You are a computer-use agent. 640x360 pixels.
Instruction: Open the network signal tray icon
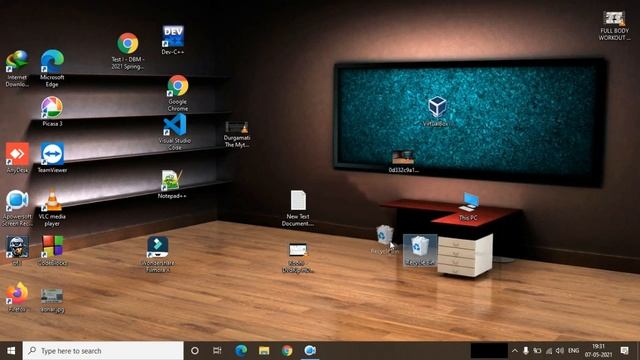click(549, 351)
